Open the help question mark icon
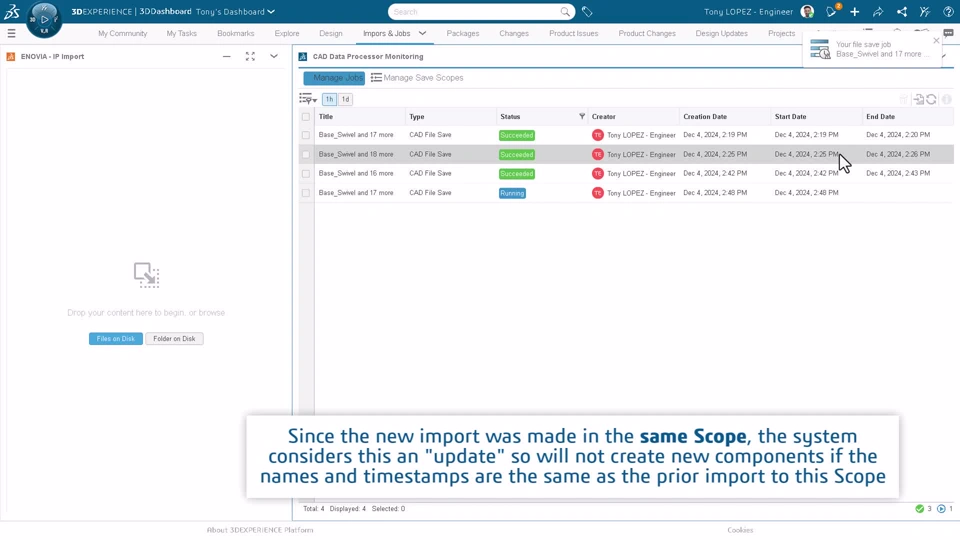960x540 pixels. coord(948,12)
